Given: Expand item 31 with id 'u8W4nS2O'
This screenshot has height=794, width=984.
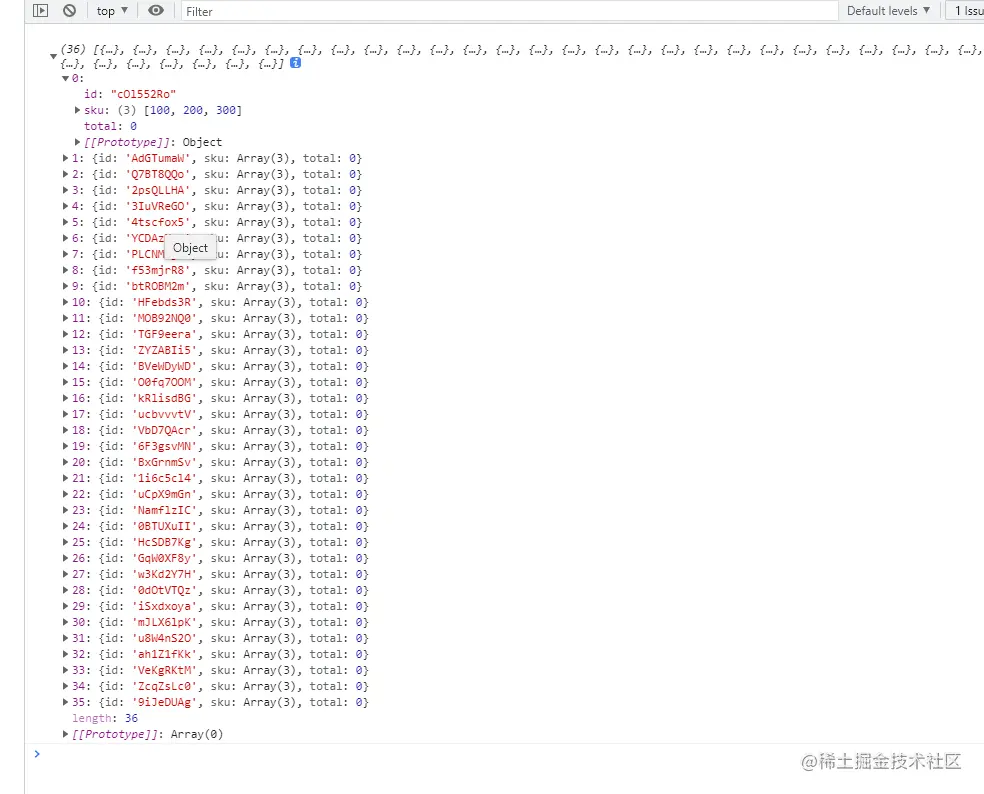Looking at the screenshot, I should point(65,638).
